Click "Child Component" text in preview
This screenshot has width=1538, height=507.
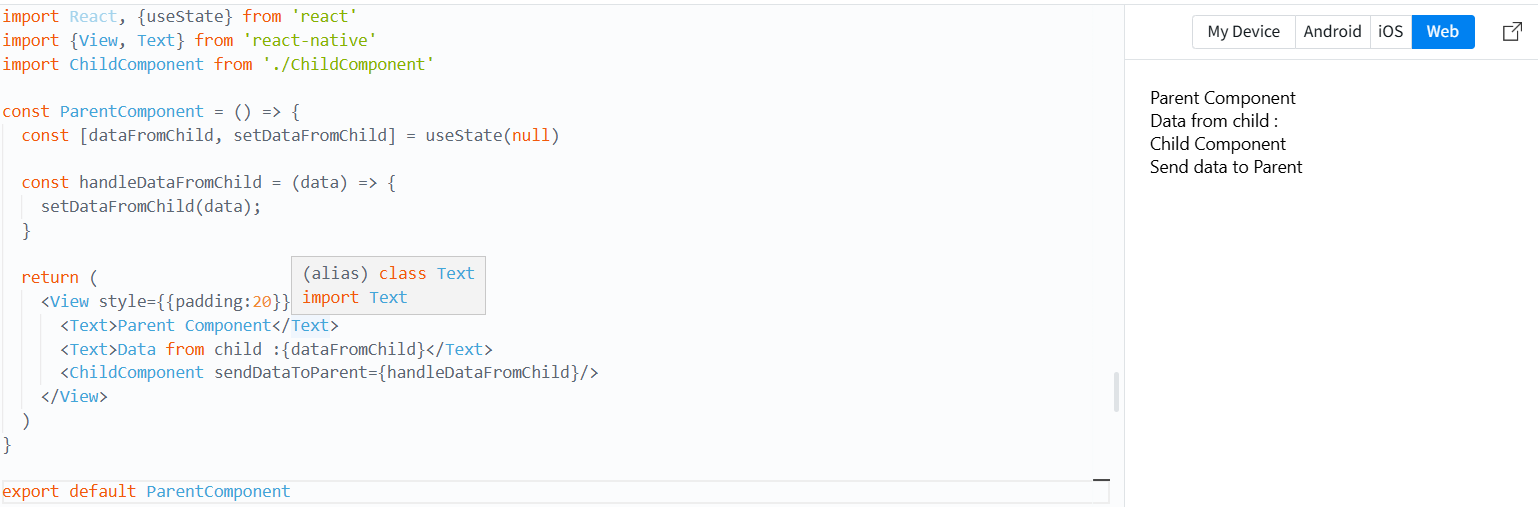click(1218, 144)
